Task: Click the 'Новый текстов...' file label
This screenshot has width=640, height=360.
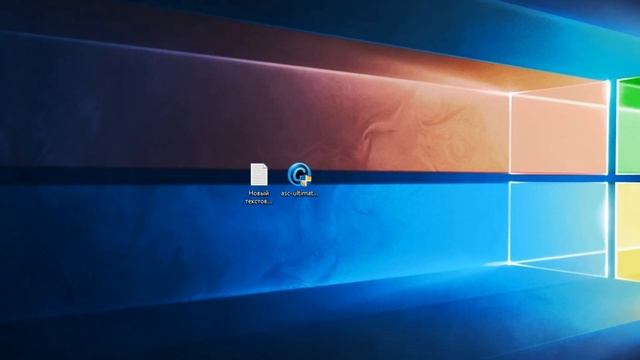Action: tap(259, 197)
